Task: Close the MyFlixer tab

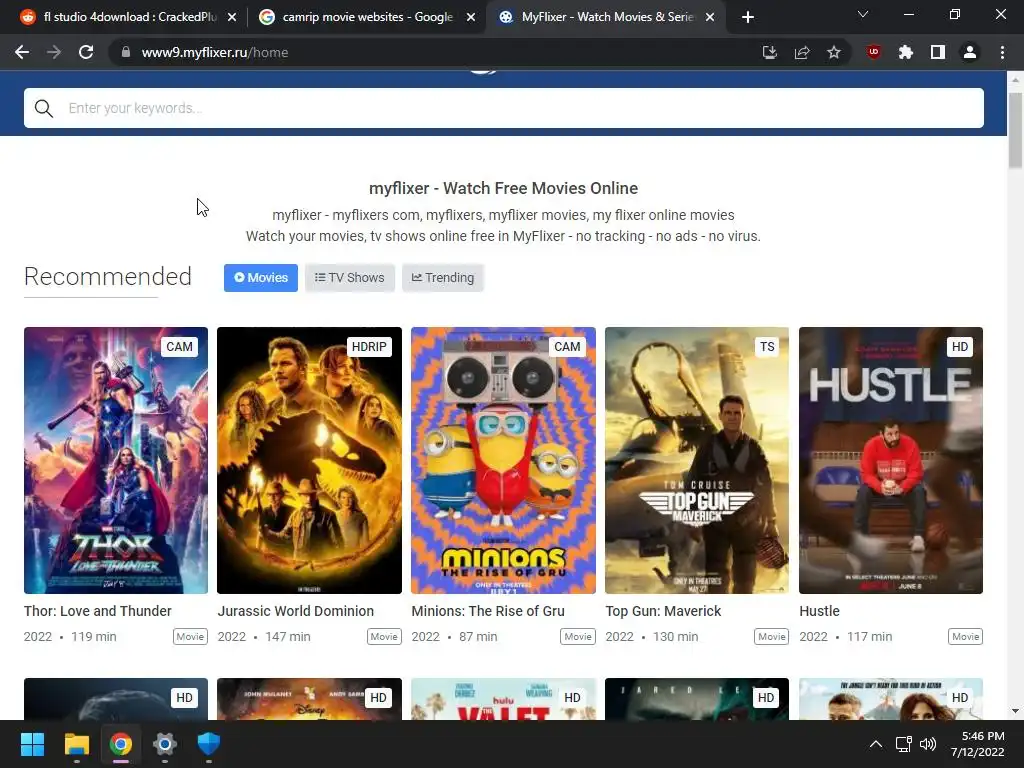Action: [x=710, y=17]
